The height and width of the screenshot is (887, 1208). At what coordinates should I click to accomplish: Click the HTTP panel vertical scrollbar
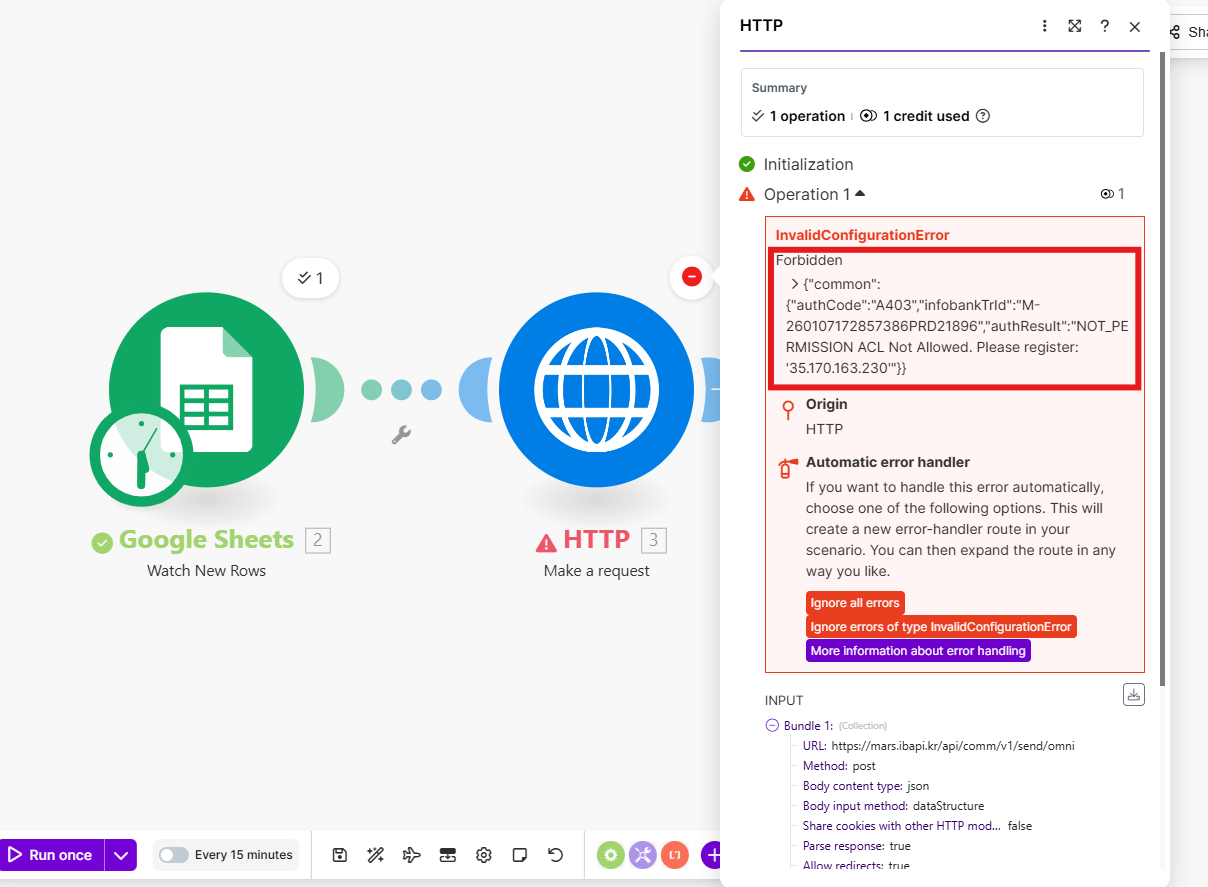[x=1162, y=370]
